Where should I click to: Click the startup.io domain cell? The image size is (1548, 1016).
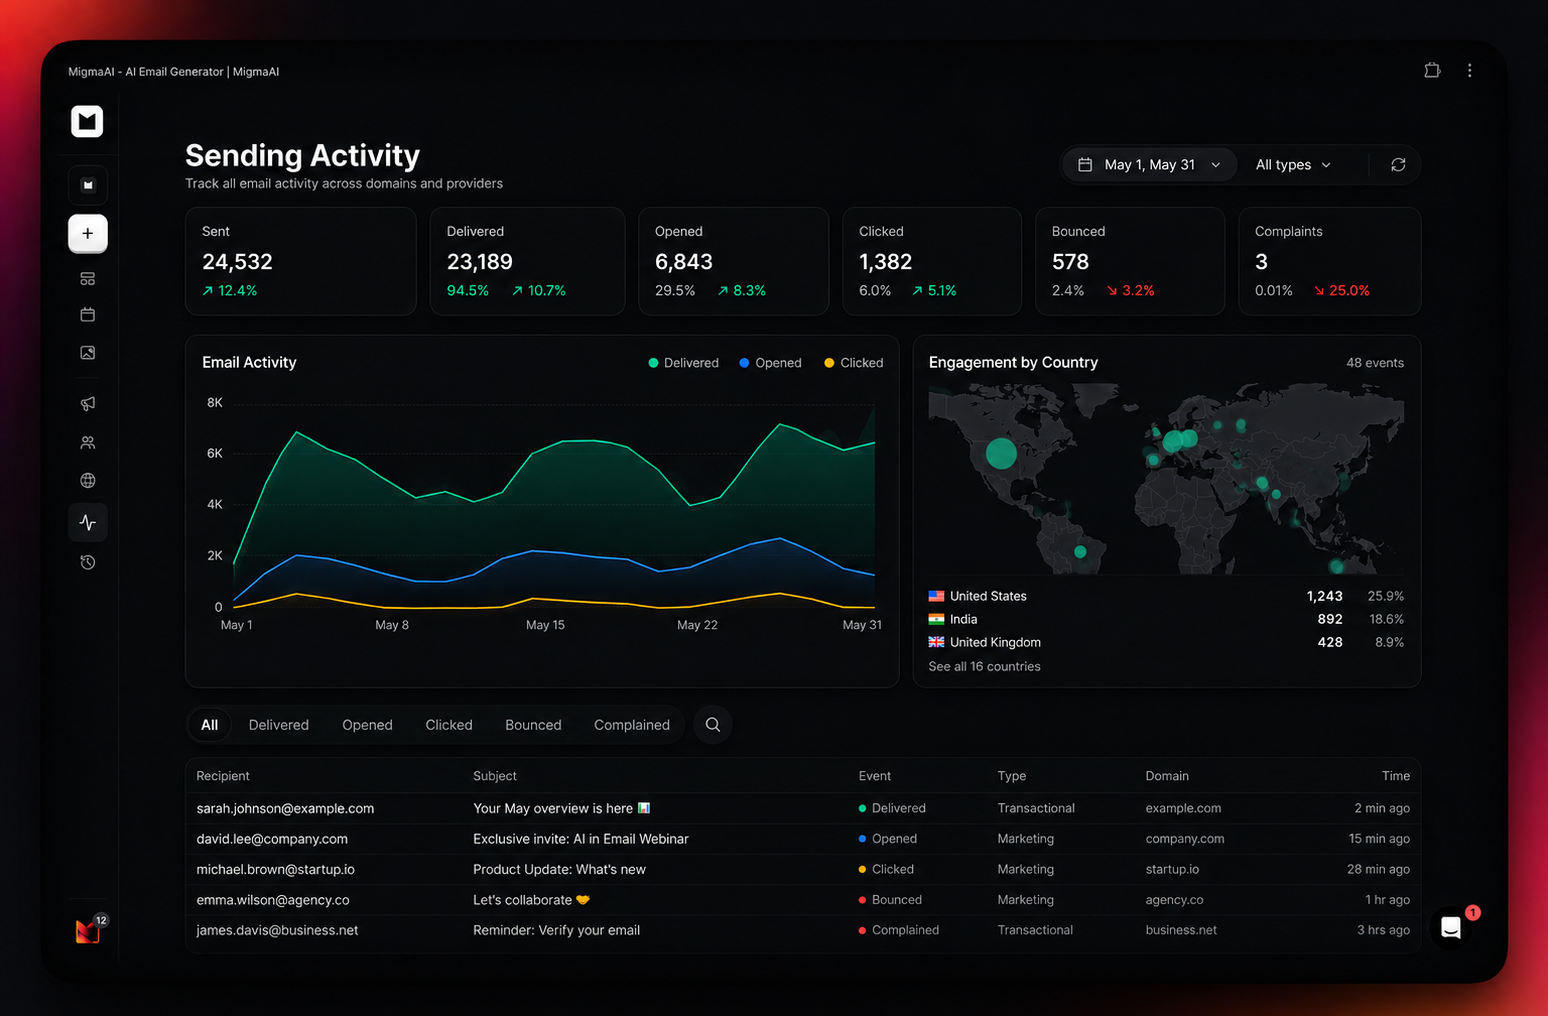coord(1172,869)
